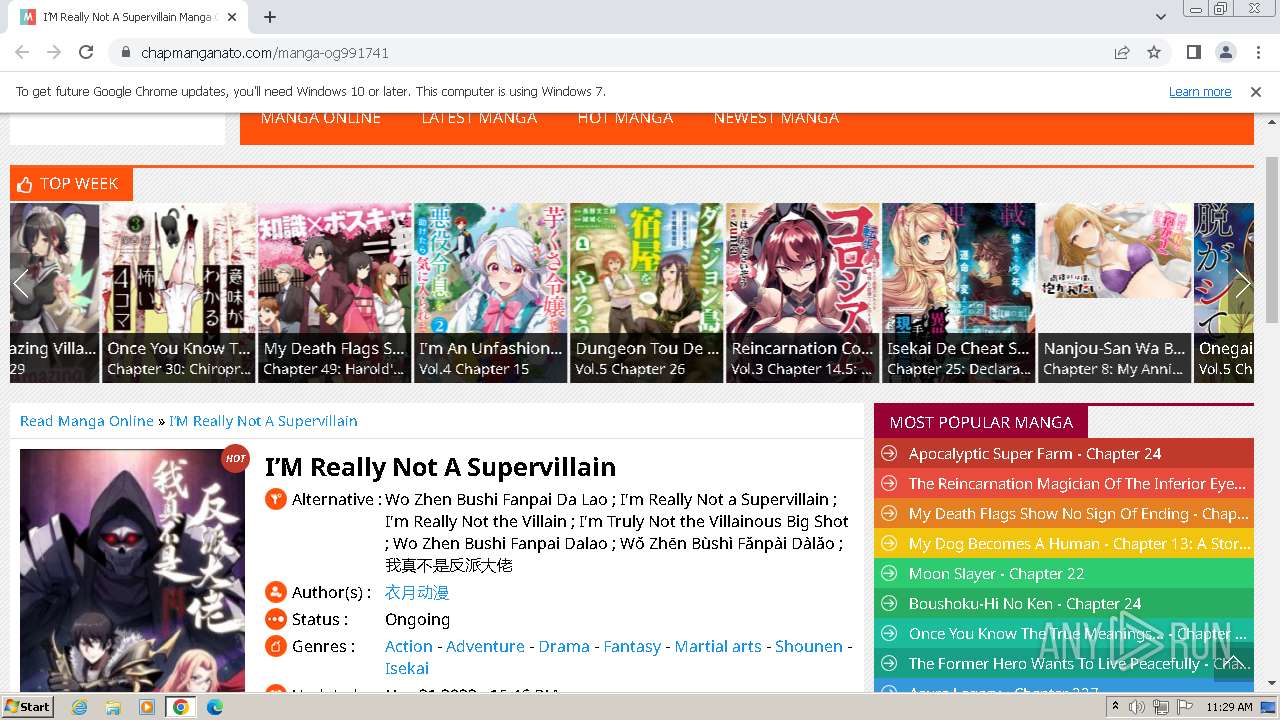Screen dimensions: 1280x720
Task: Open the author link 衣月动漫
Action: (417, 593)
